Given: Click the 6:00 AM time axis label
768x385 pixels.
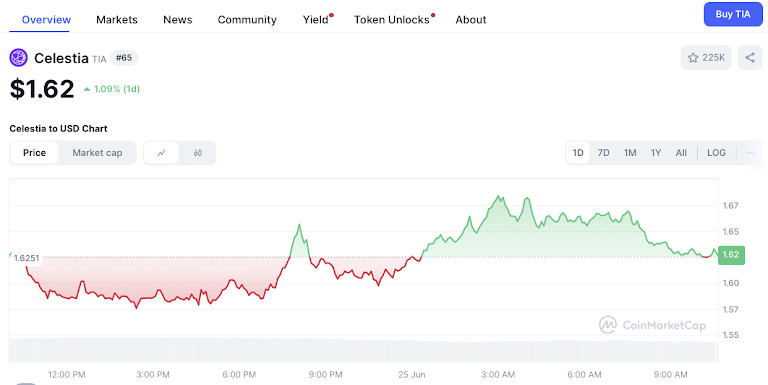Looking at the screenshot, I should (x=584, y=375).
